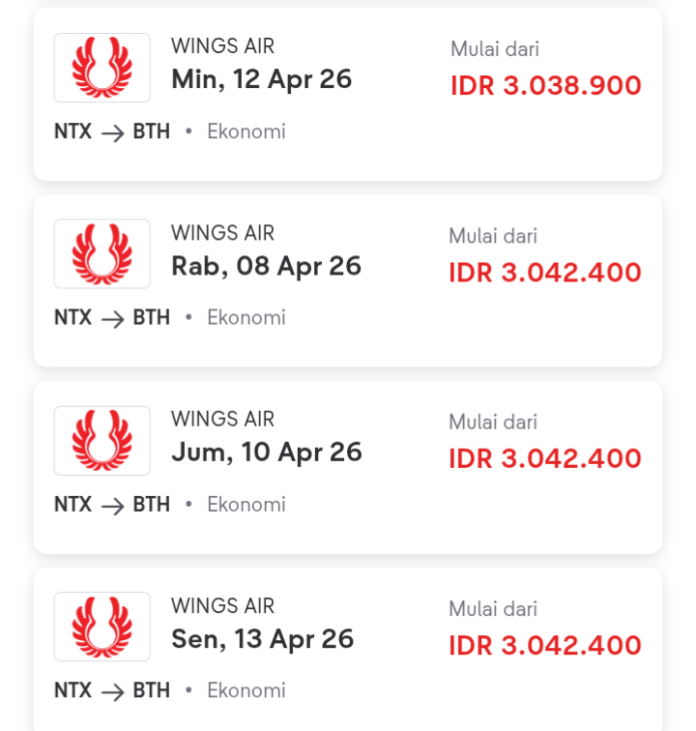Click WINGS AIR name above Jum, 10 Apr
The image size is (696, 731).
point(222,419)
